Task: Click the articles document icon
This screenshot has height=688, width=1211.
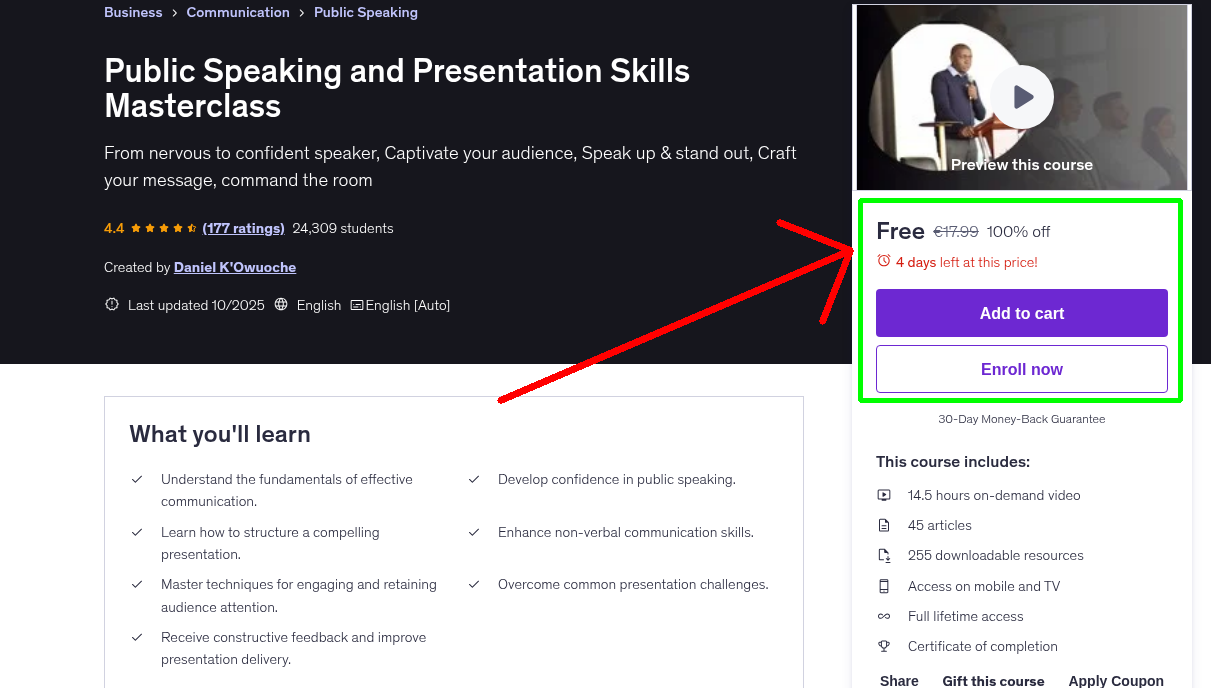Action: click(x=884, y=525)
